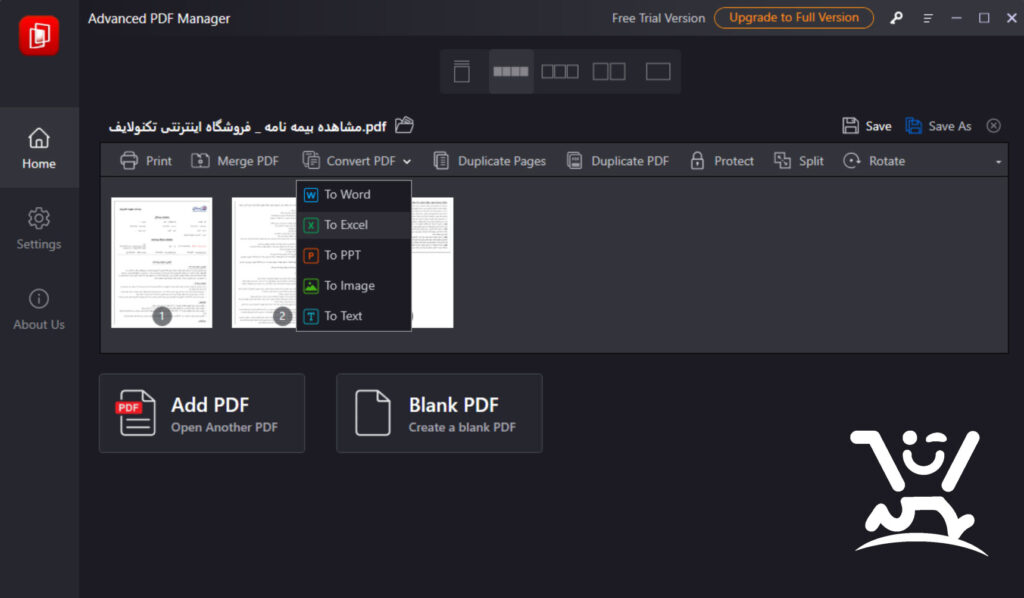Screen dimensions: 1024x598
Task: Choose To PPT conversion
Action: point(354,255)
